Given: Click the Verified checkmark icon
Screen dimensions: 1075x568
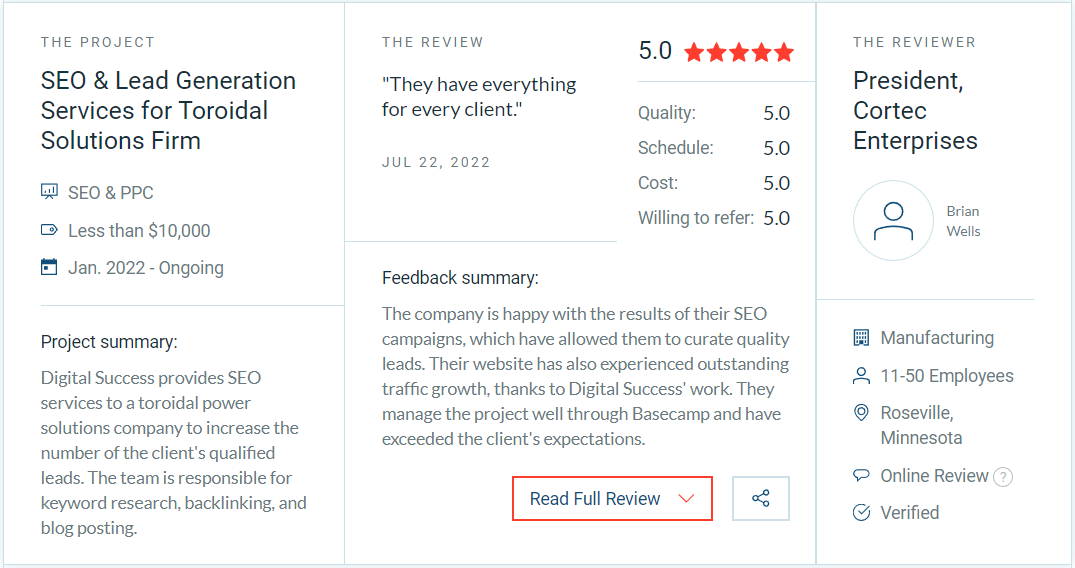Looking at the screenshot, I should click(861, 513).
